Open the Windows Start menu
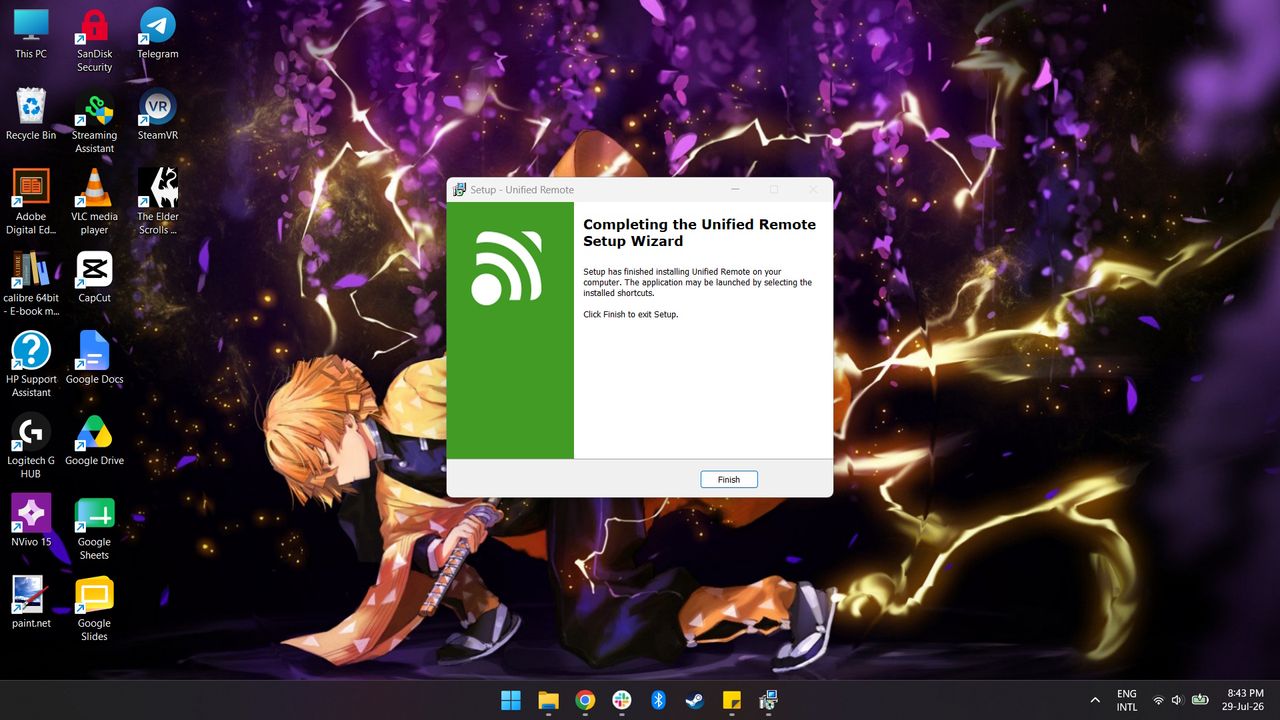This screenshot has height=720, width=1280. point(511,700)
